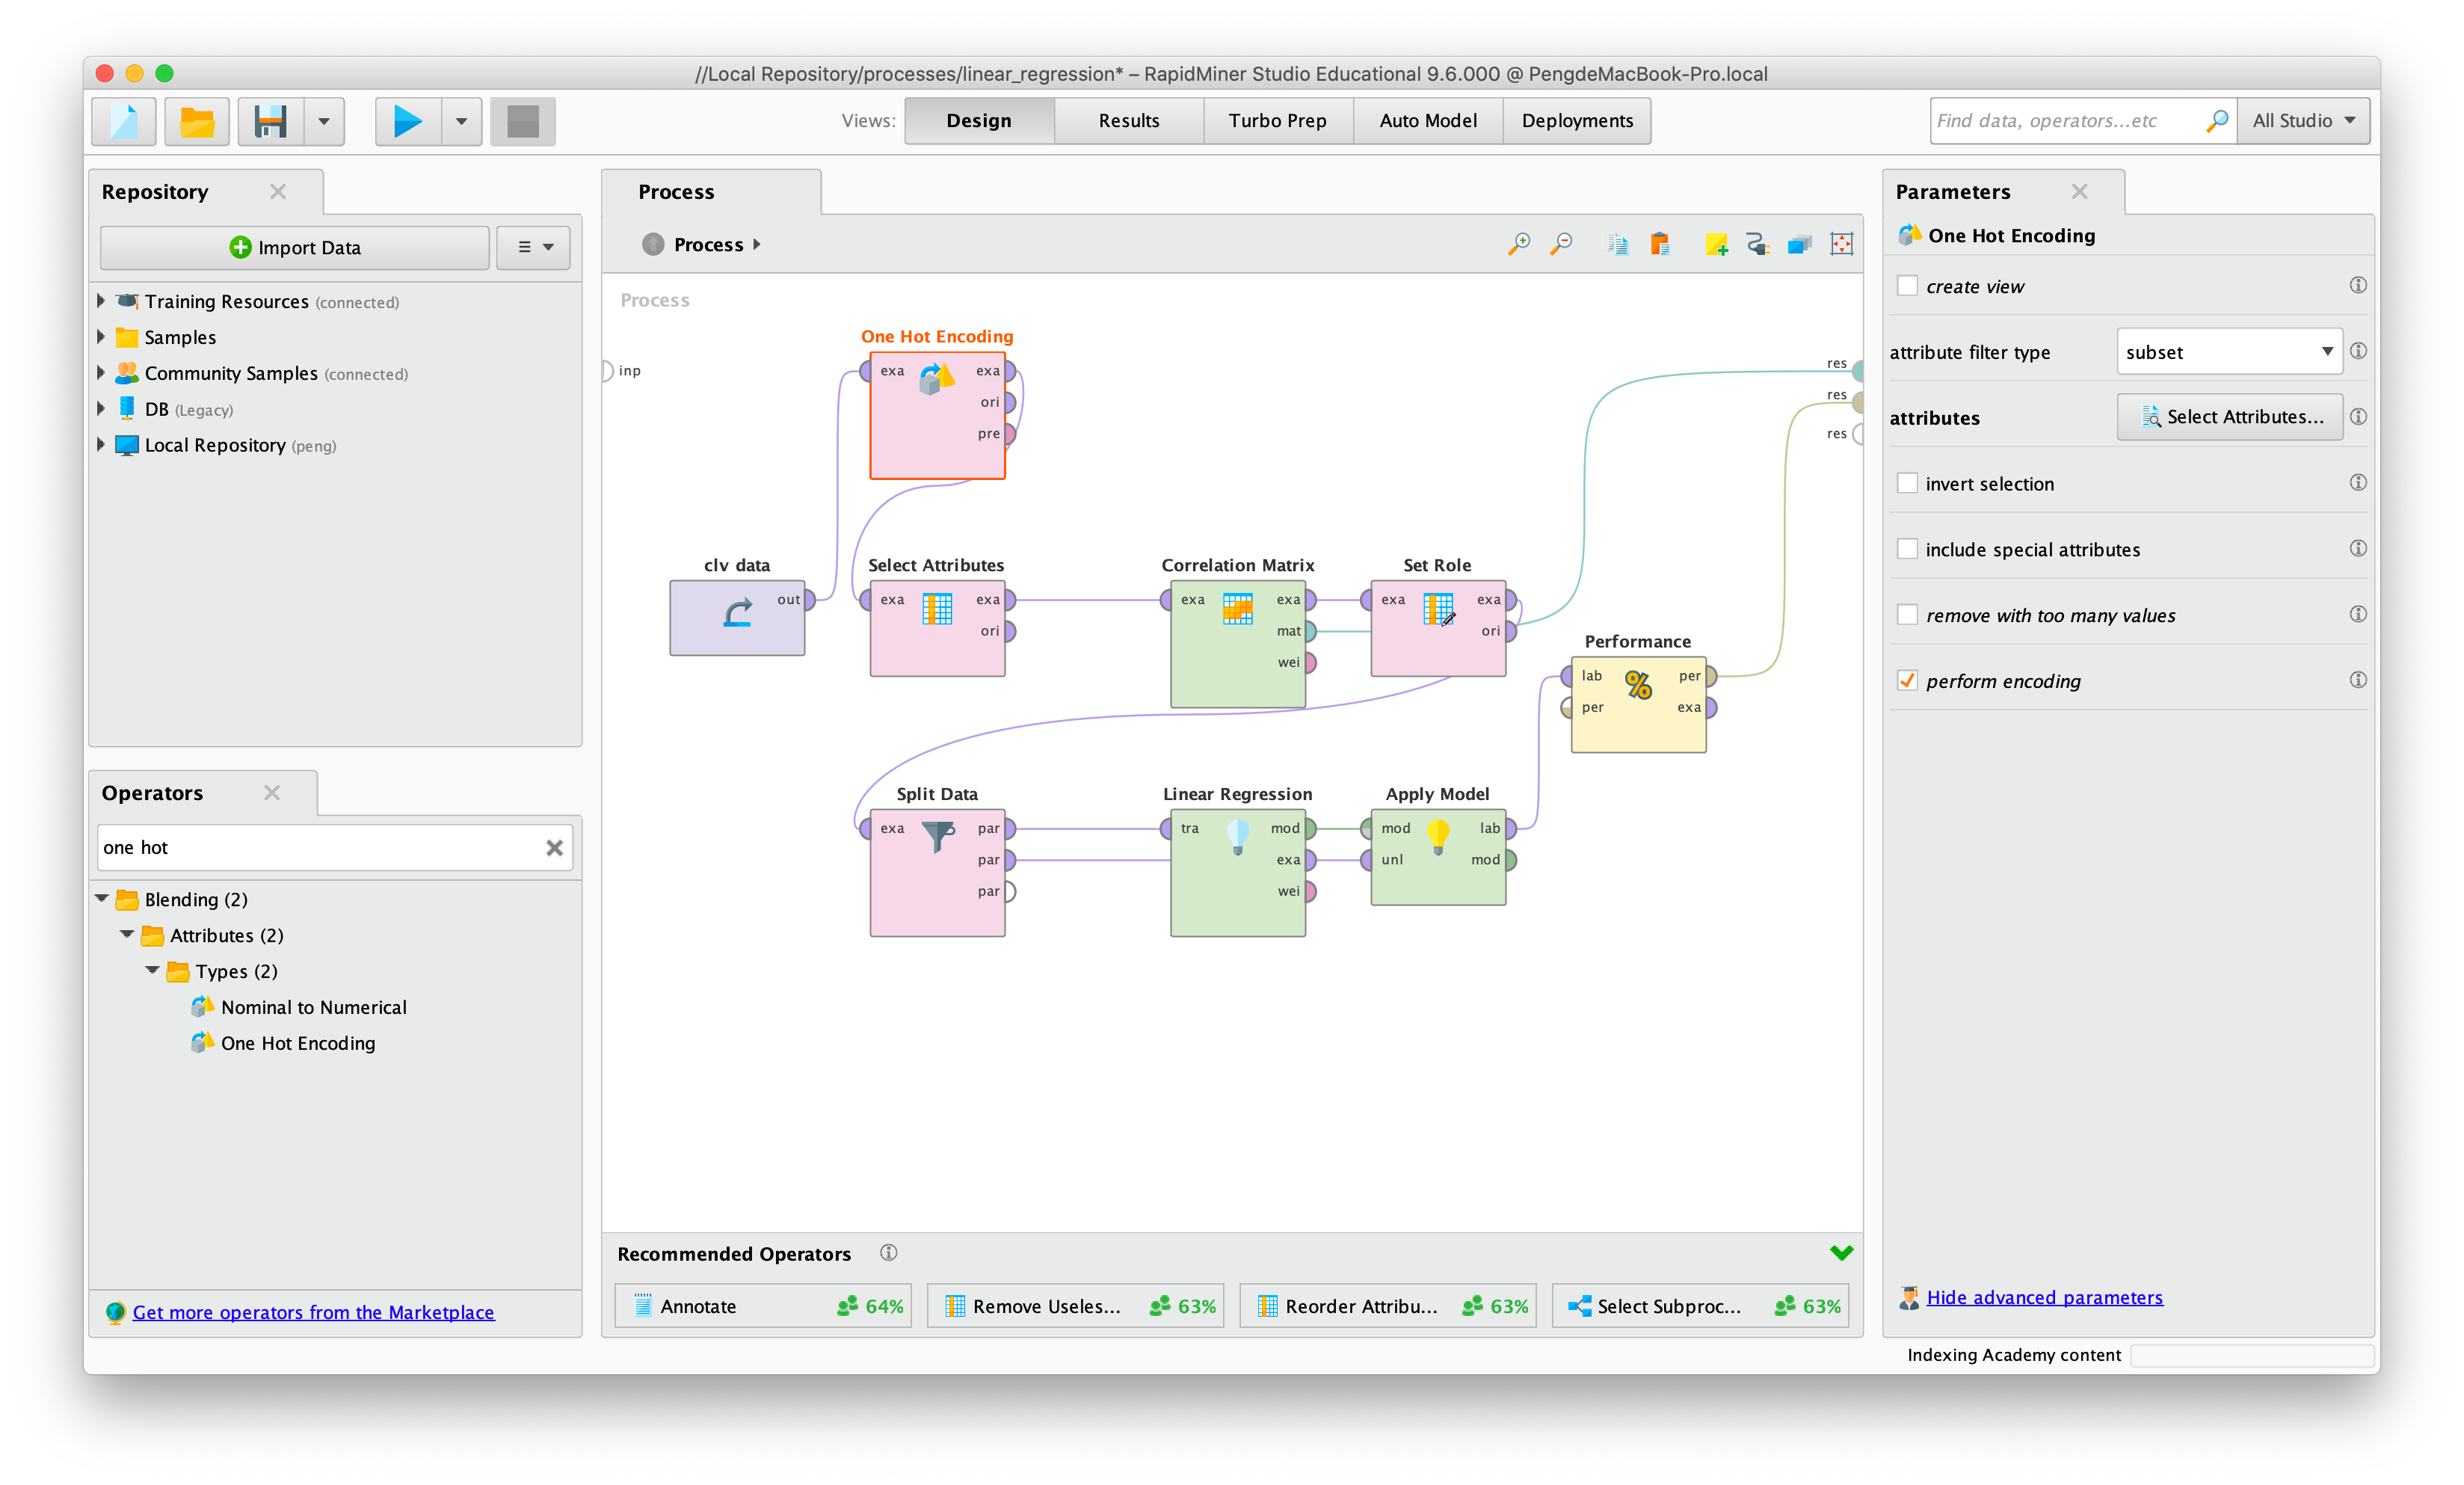Add recommended Annotate operator
2464x1485 pixels.
pyautogui.click(x=763, y=1306)
